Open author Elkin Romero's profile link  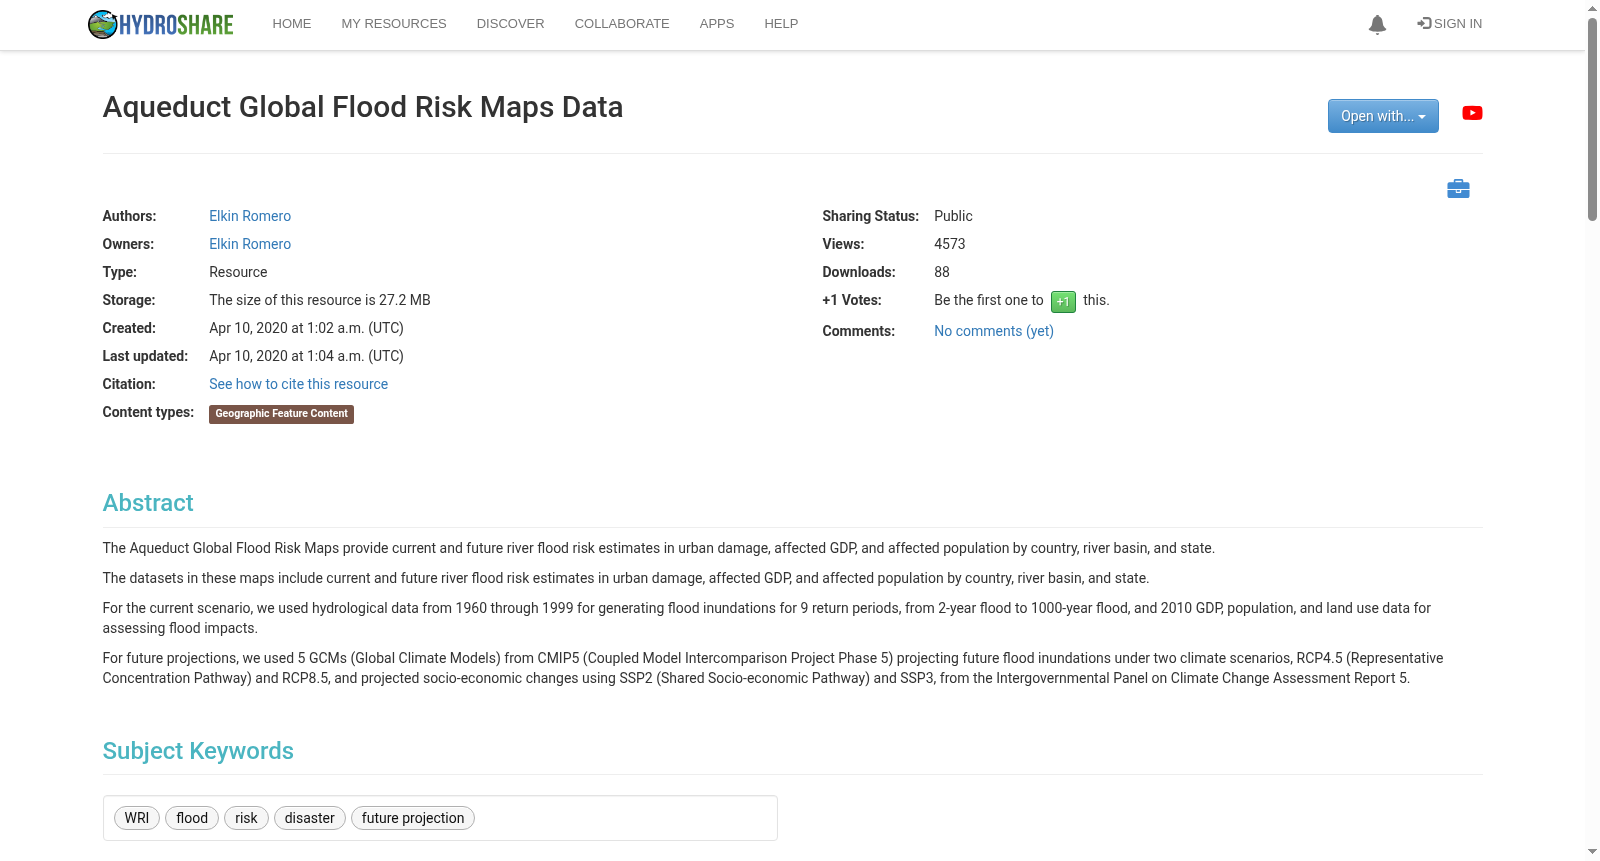pos(250,216)
